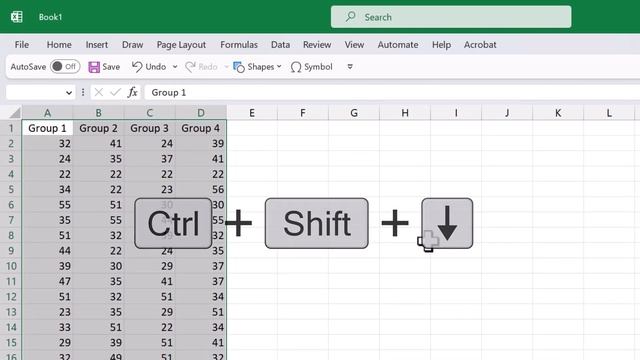This screenshot has height=360, width=640.
Task: Select column E header
Action: click(x=252, y=113)
